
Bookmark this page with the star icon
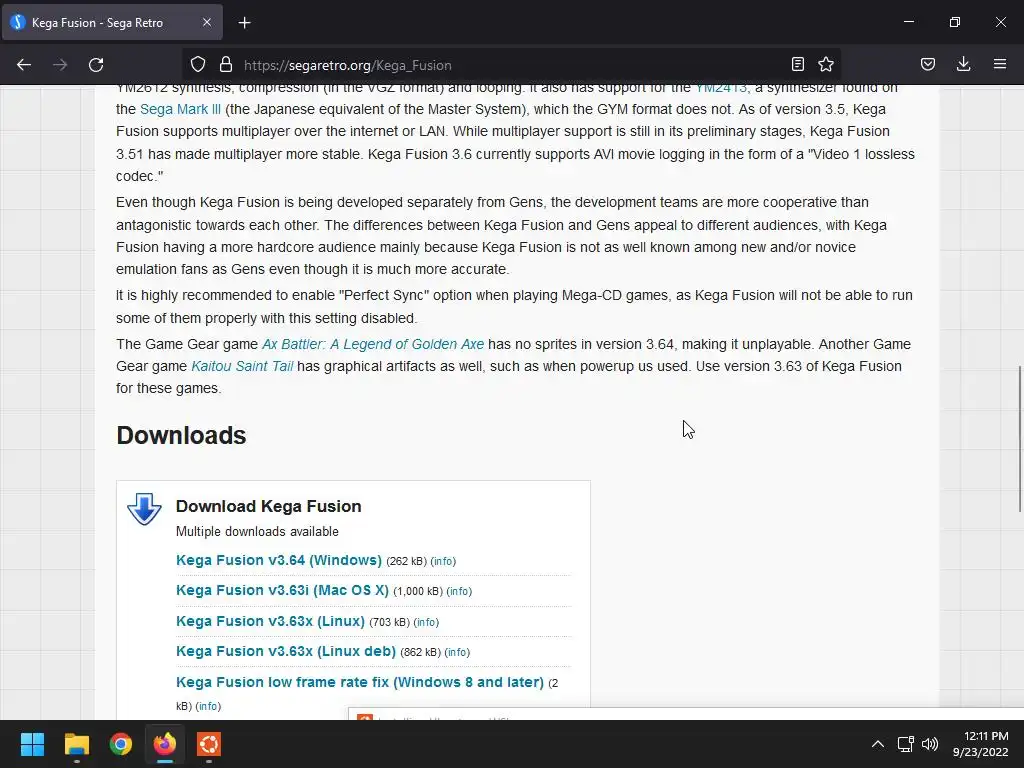click(x=826, y=64)
